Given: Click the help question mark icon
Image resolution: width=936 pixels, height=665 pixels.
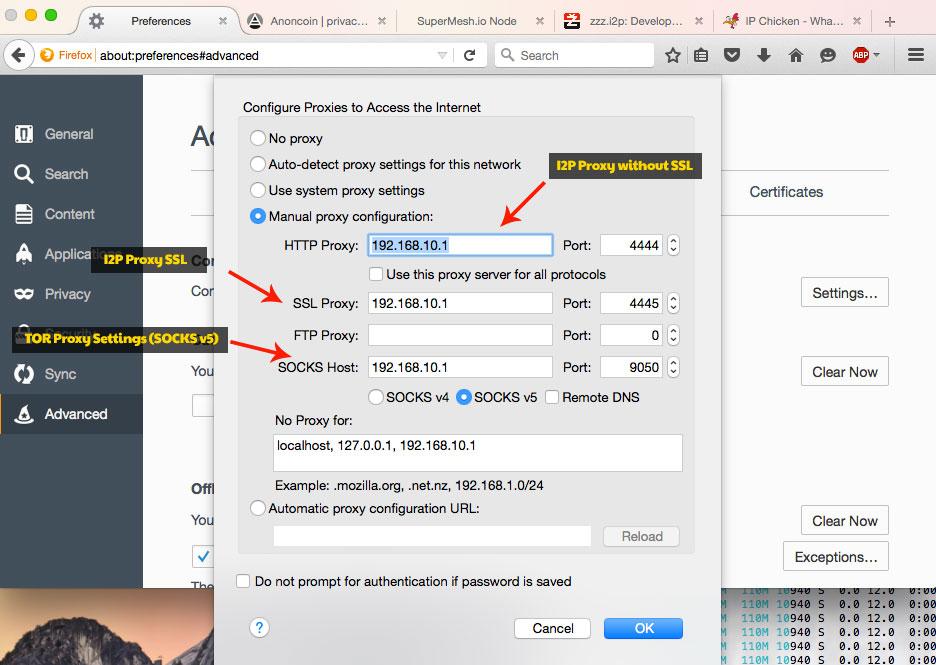Looking at the screenshot, I should (x=259, y=627).
